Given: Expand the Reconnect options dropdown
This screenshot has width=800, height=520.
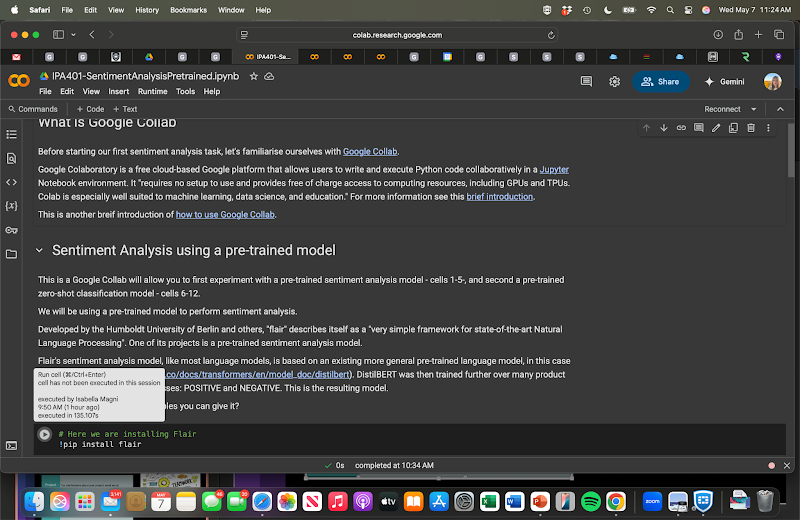Looking at the screenshot, I should (754, 109).
